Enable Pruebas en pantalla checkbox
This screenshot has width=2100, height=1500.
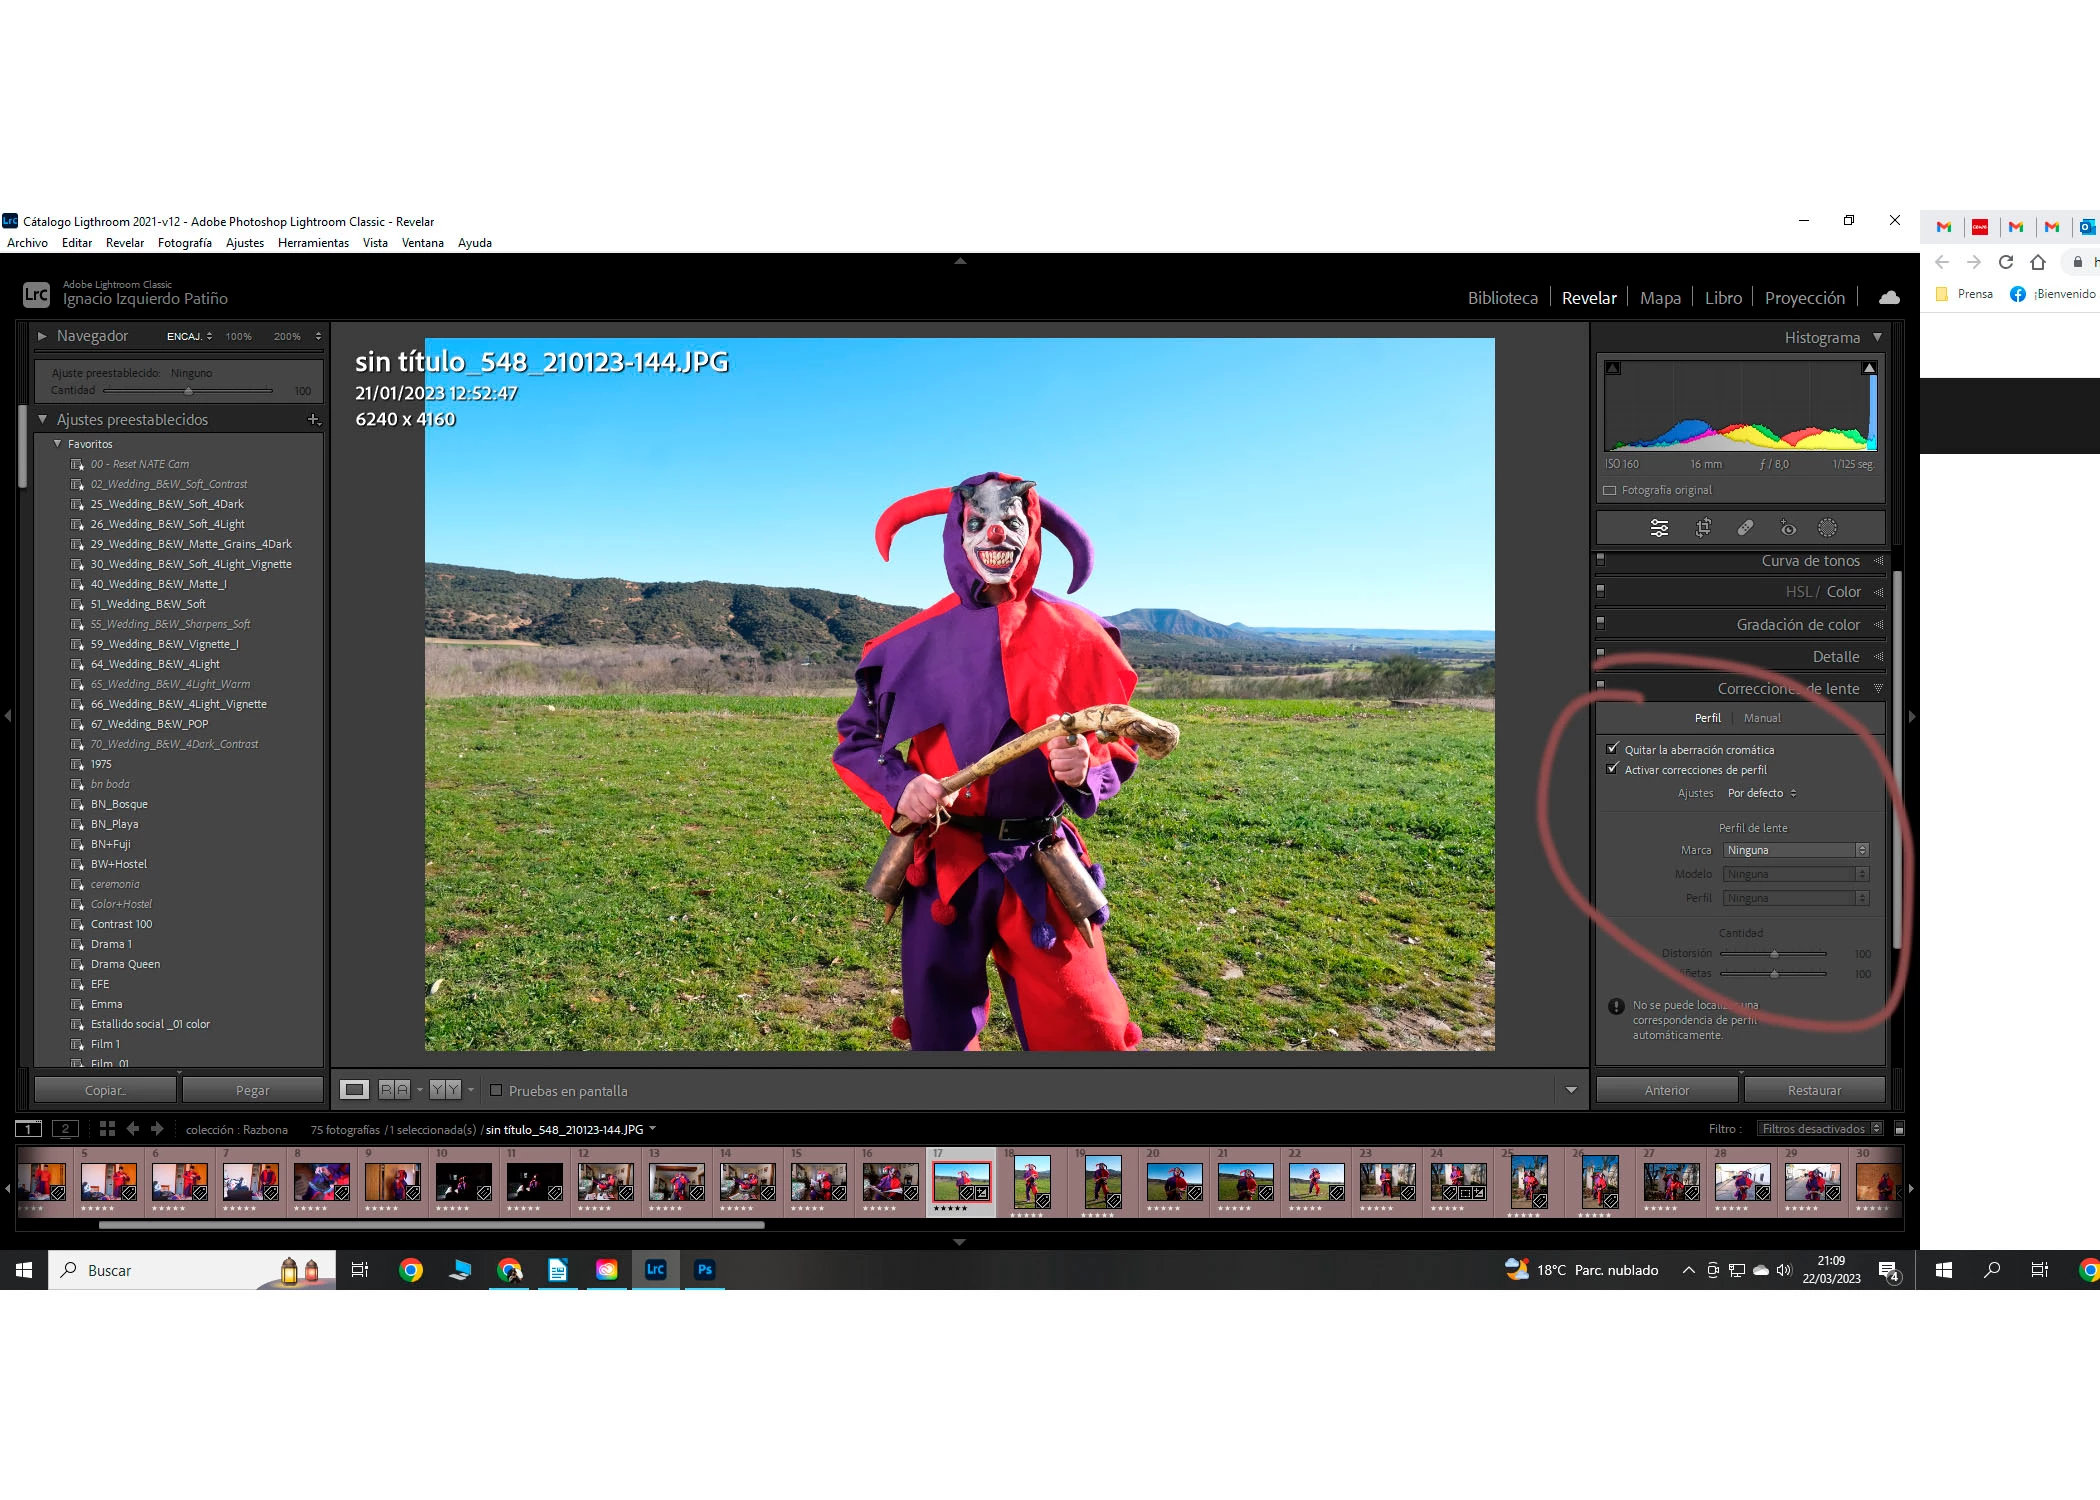496,1090
